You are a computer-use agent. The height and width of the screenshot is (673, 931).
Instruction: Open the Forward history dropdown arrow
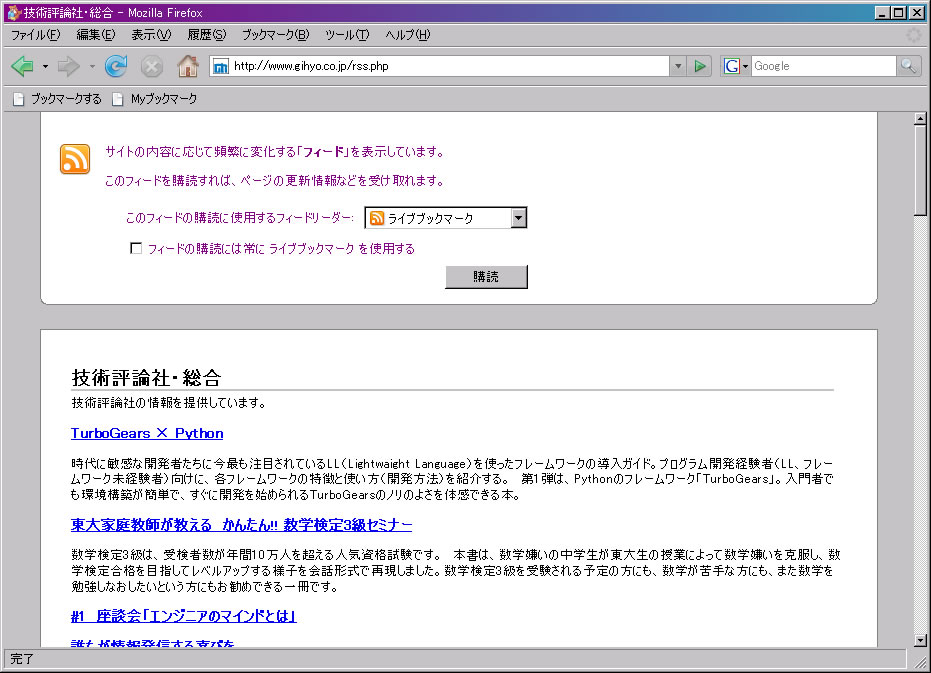pos(92,67)
